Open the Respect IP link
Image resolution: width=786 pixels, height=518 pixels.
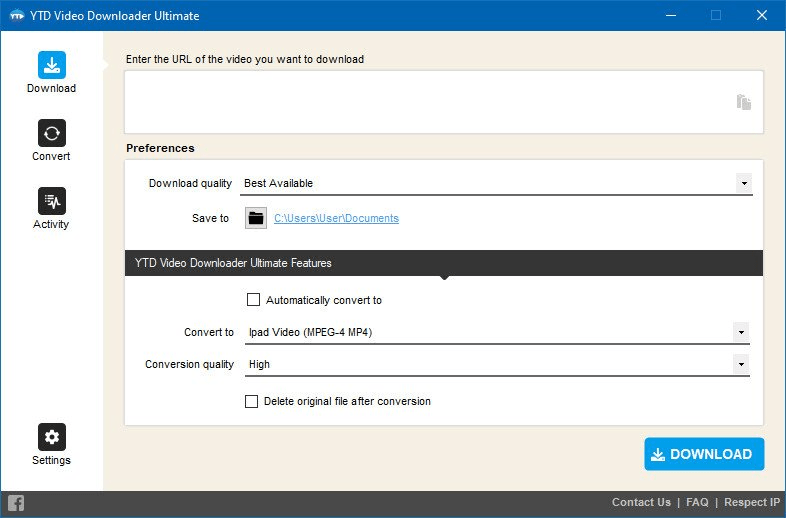pos(752,502)
